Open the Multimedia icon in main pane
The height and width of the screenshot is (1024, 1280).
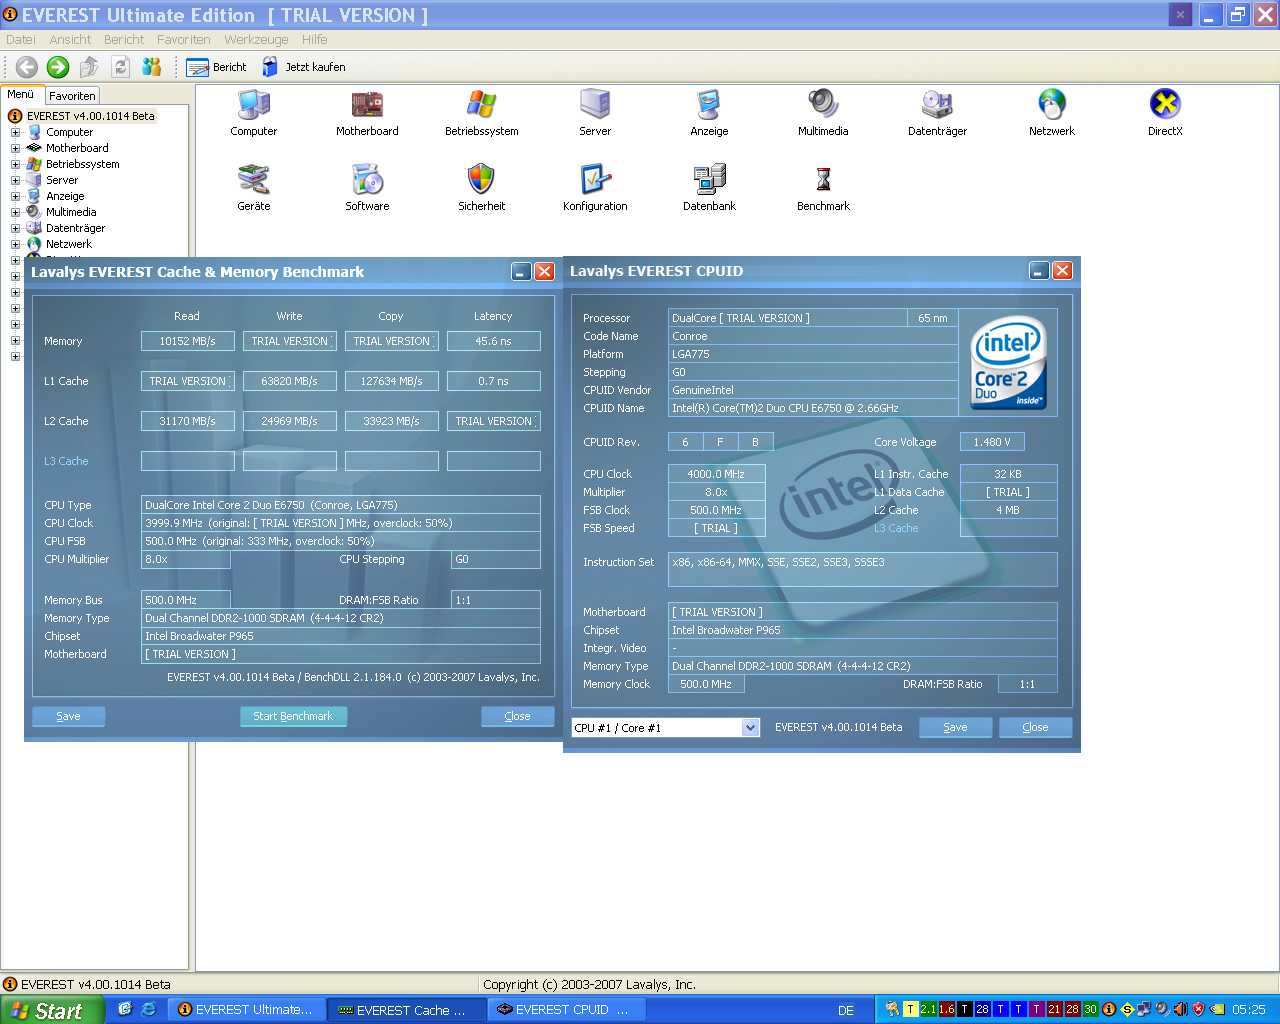[823, 112]
